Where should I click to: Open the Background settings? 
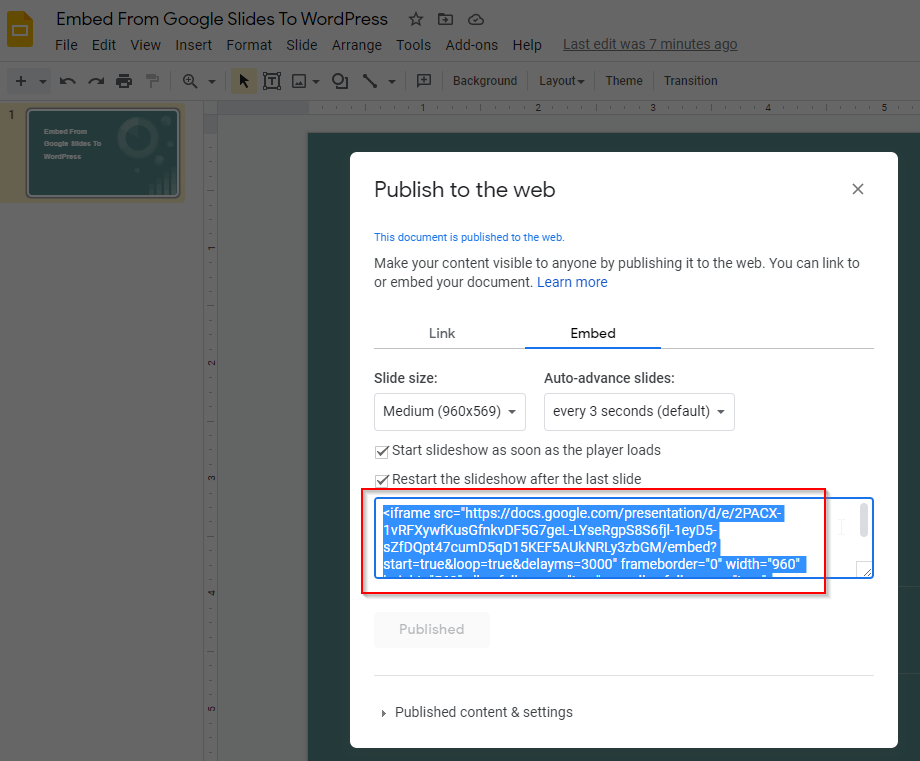click(x=485, y=81)
